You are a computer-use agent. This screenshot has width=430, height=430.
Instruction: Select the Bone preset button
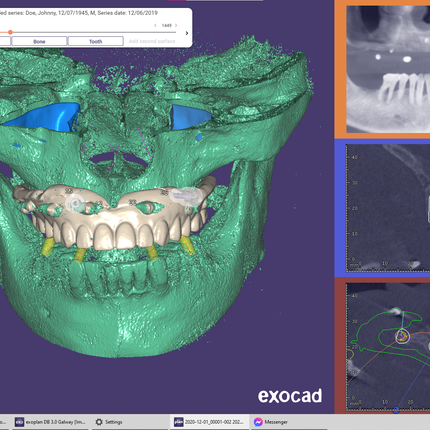[39, 41]
